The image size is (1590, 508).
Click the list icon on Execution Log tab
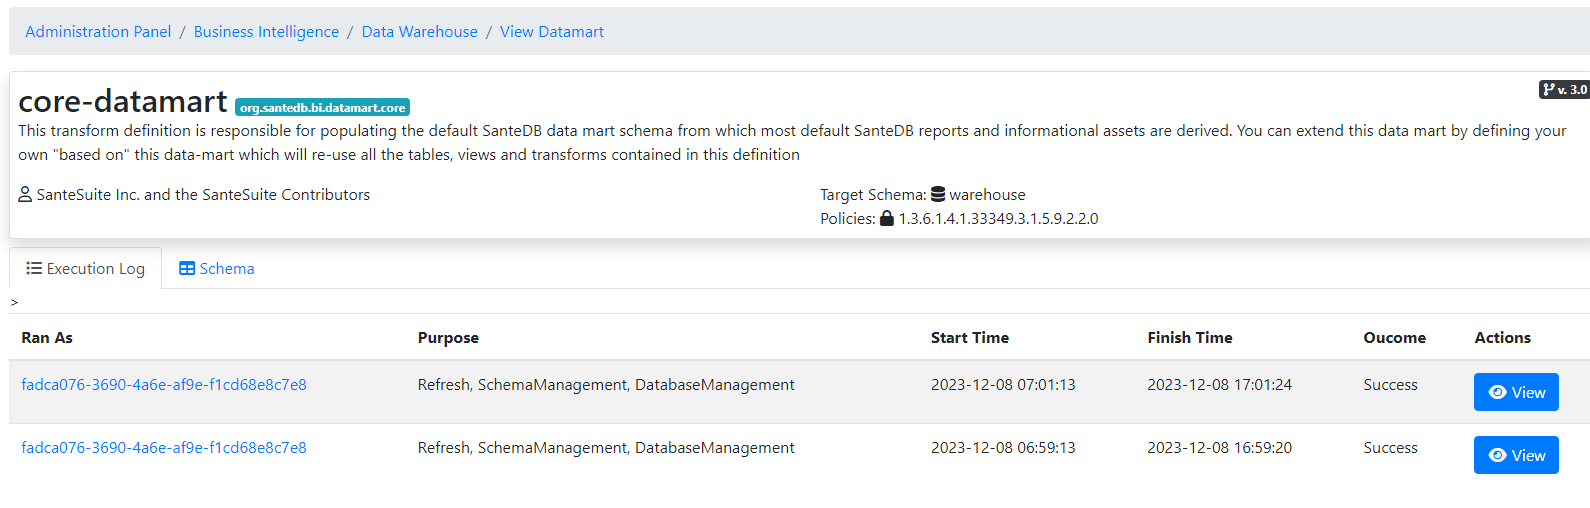[34, 269]
